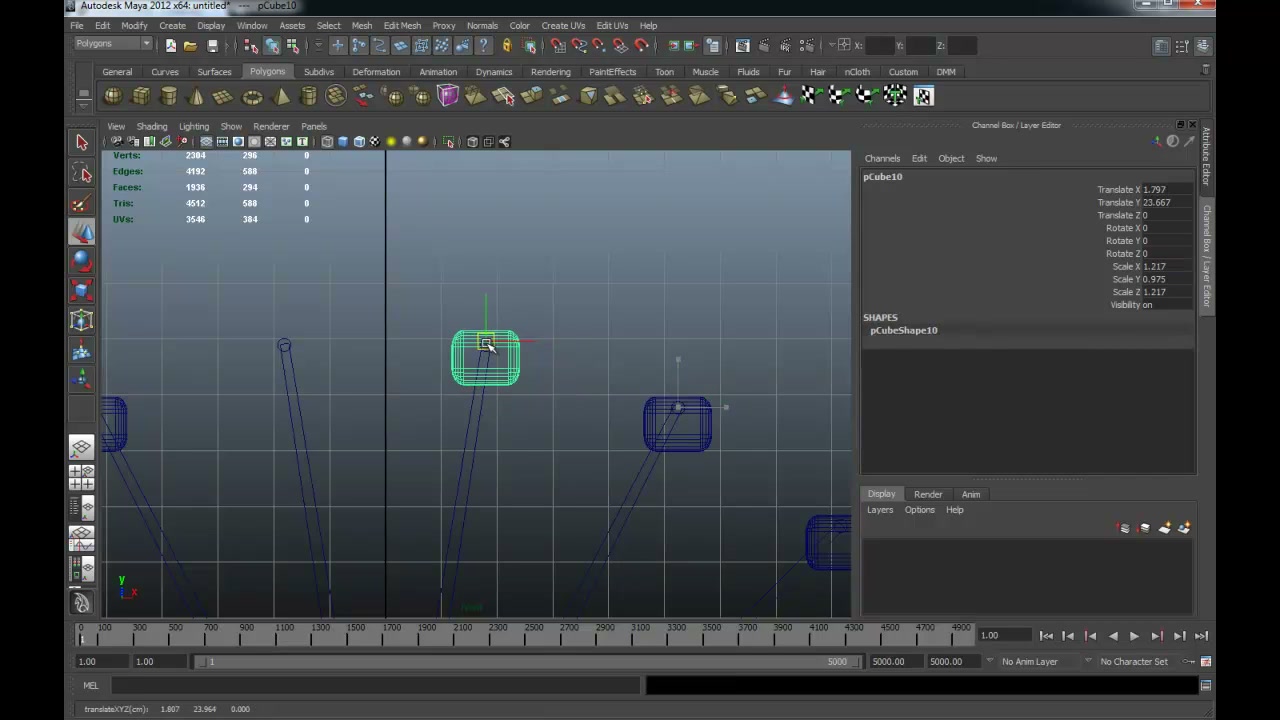The width and height of the screenshot is (1280, 720).
Task: Open Layers menu in Layer Editor
Action: 880,510
